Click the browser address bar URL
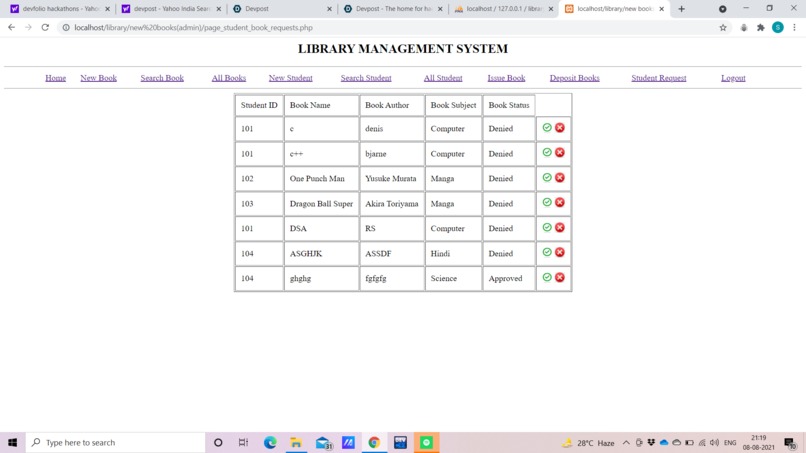806x453 pixels. (193, 28)
